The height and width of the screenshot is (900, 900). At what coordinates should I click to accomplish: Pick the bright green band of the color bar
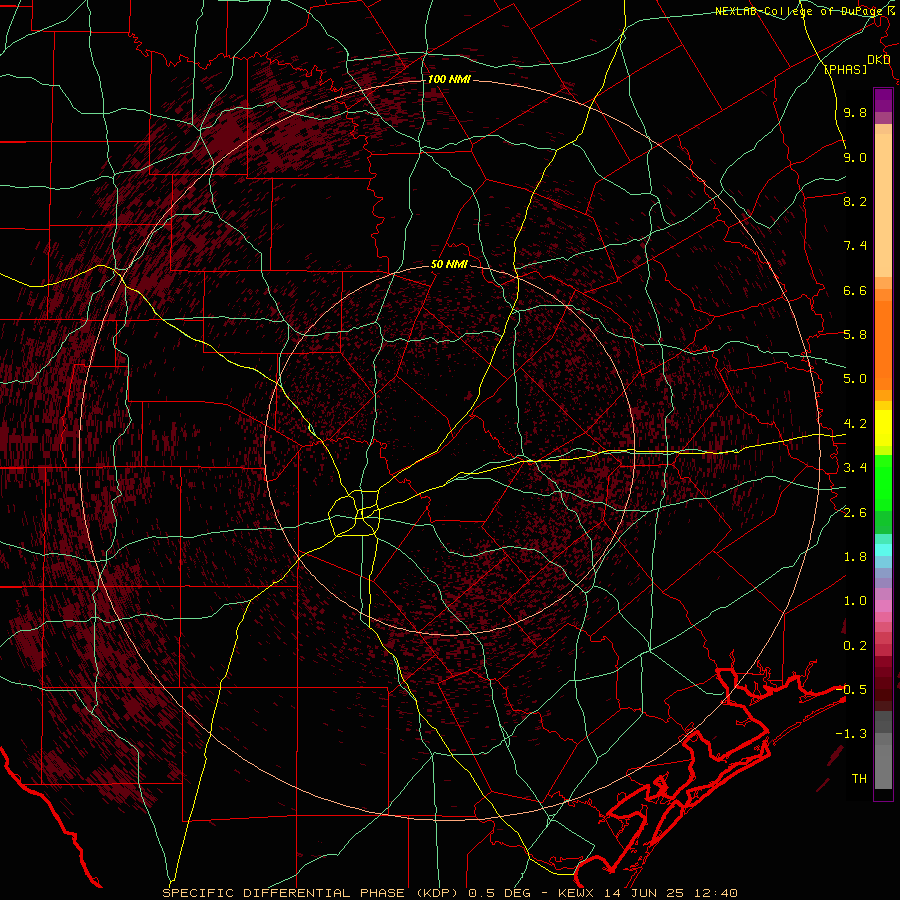(883, 482)
